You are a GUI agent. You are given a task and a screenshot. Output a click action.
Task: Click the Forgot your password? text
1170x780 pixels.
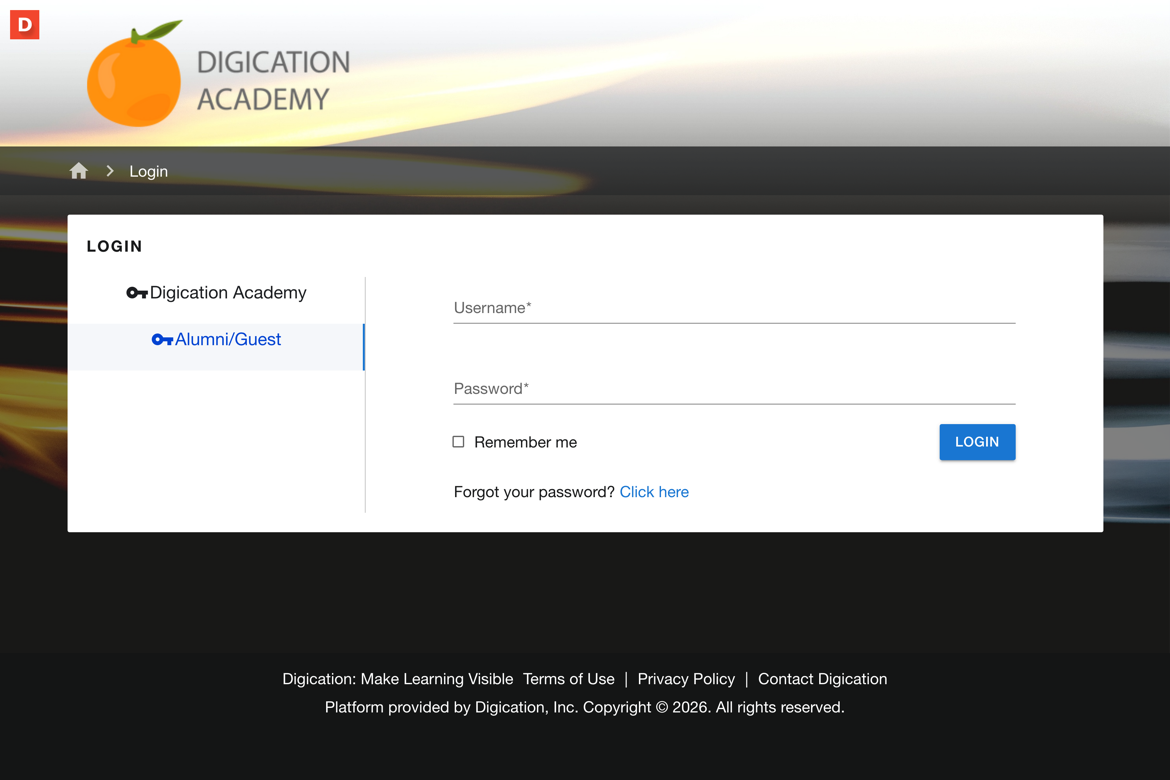coord(534,492)
